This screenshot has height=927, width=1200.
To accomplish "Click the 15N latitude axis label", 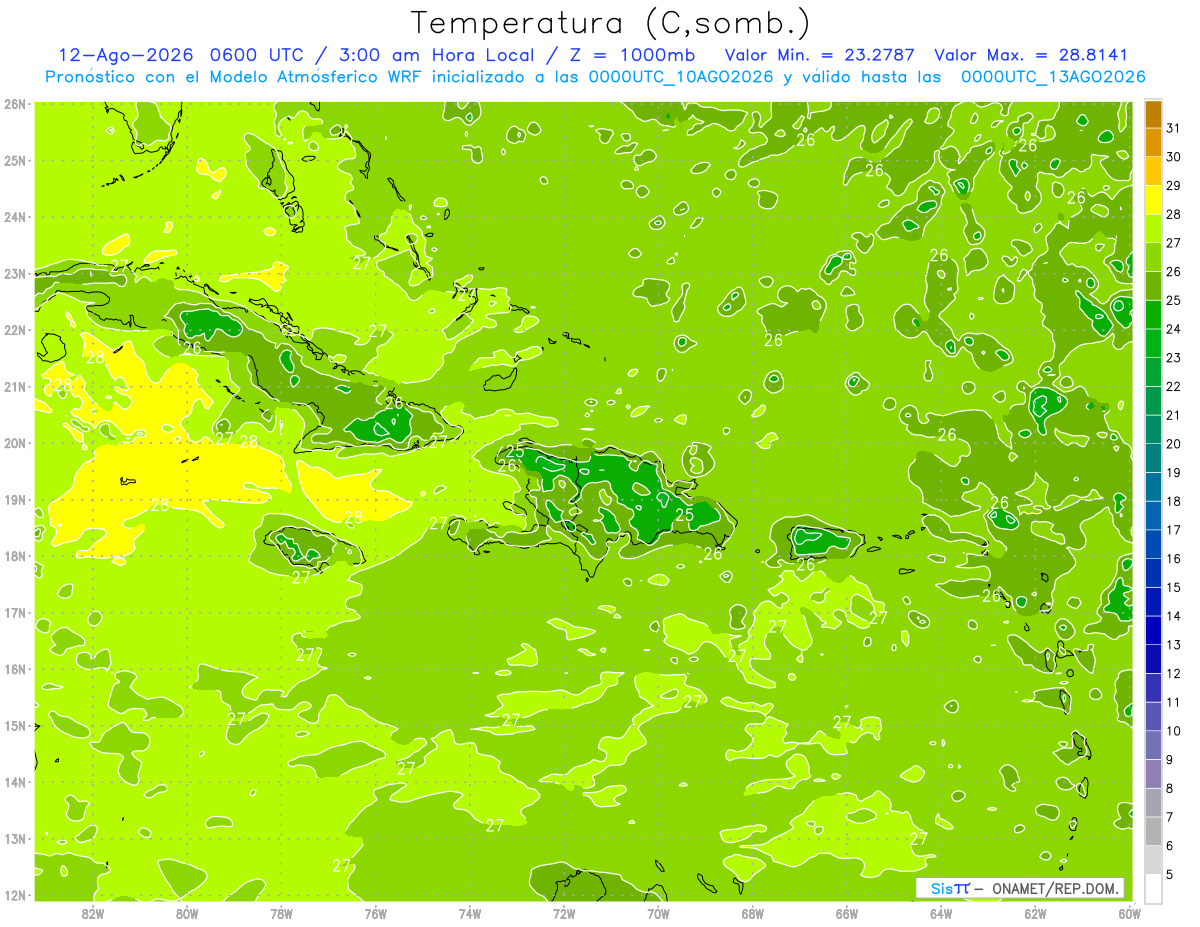I will [x=15, y=725].
